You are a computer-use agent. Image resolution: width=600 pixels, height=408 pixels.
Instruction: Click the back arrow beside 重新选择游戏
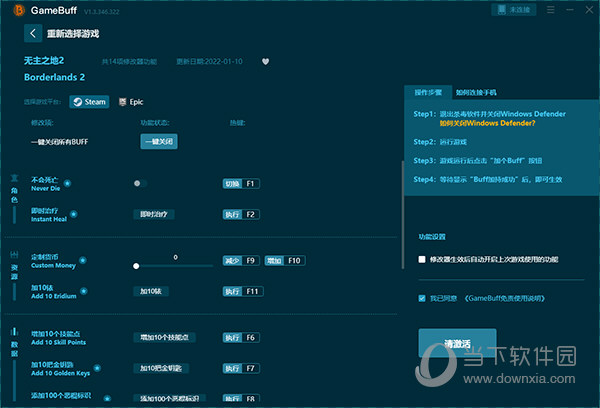pyautogui.click(x=34, y=33)
